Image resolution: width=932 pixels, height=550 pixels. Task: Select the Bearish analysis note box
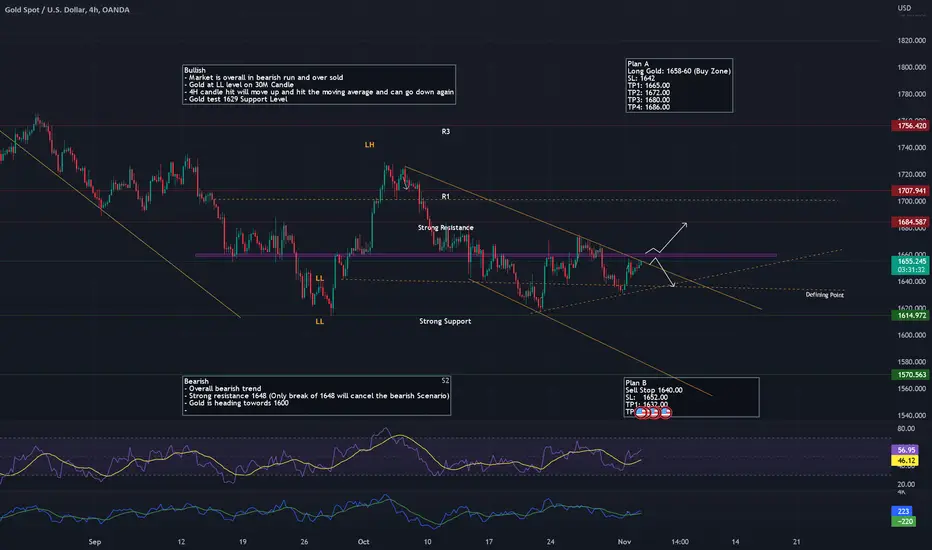tap(316, 395)
